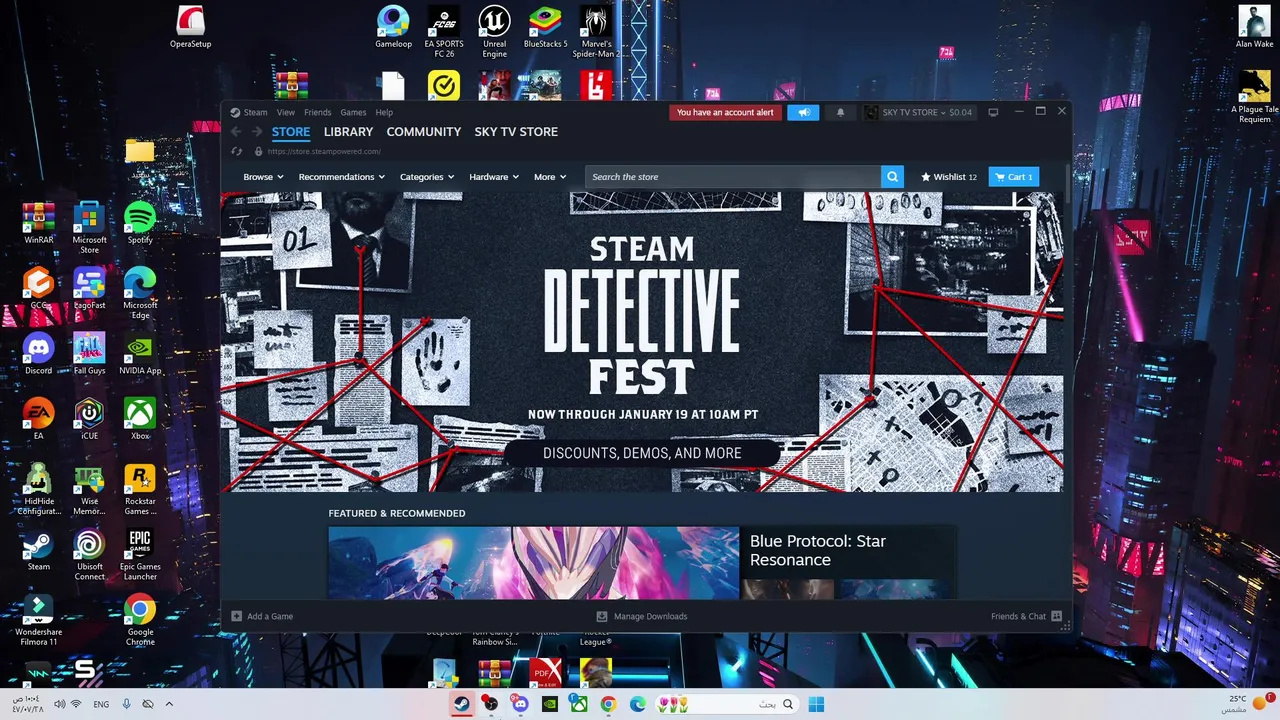Open Gameloop desktop shortcut
The height and width of the screenshot is (720, 1280).
[x=393, y=27]
